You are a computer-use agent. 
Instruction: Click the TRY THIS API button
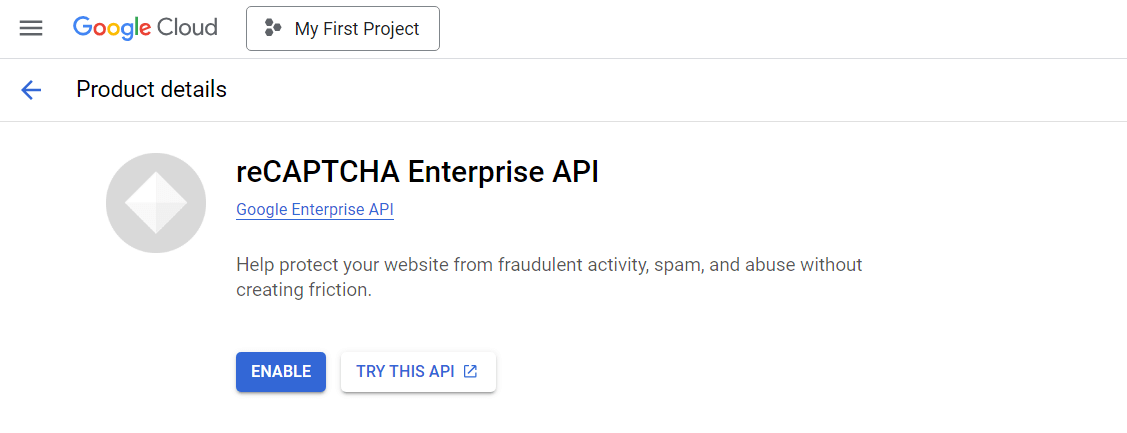(x=417, y=371)
